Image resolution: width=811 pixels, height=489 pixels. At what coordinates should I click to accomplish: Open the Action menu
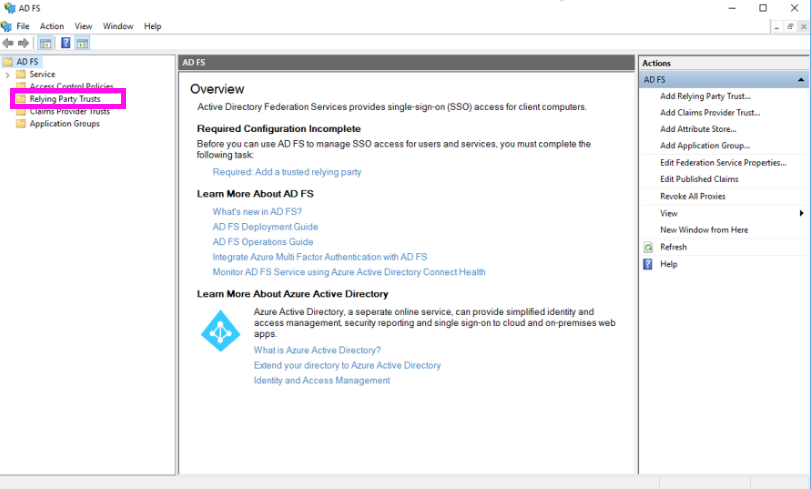(52, 26)
